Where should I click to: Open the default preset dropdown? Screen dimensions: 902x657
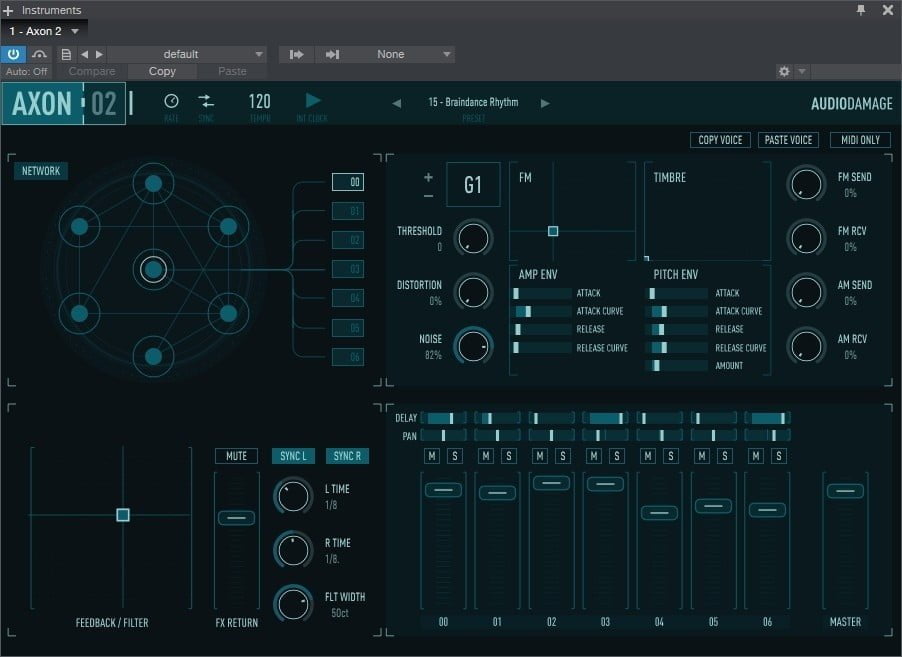[187, 54]
